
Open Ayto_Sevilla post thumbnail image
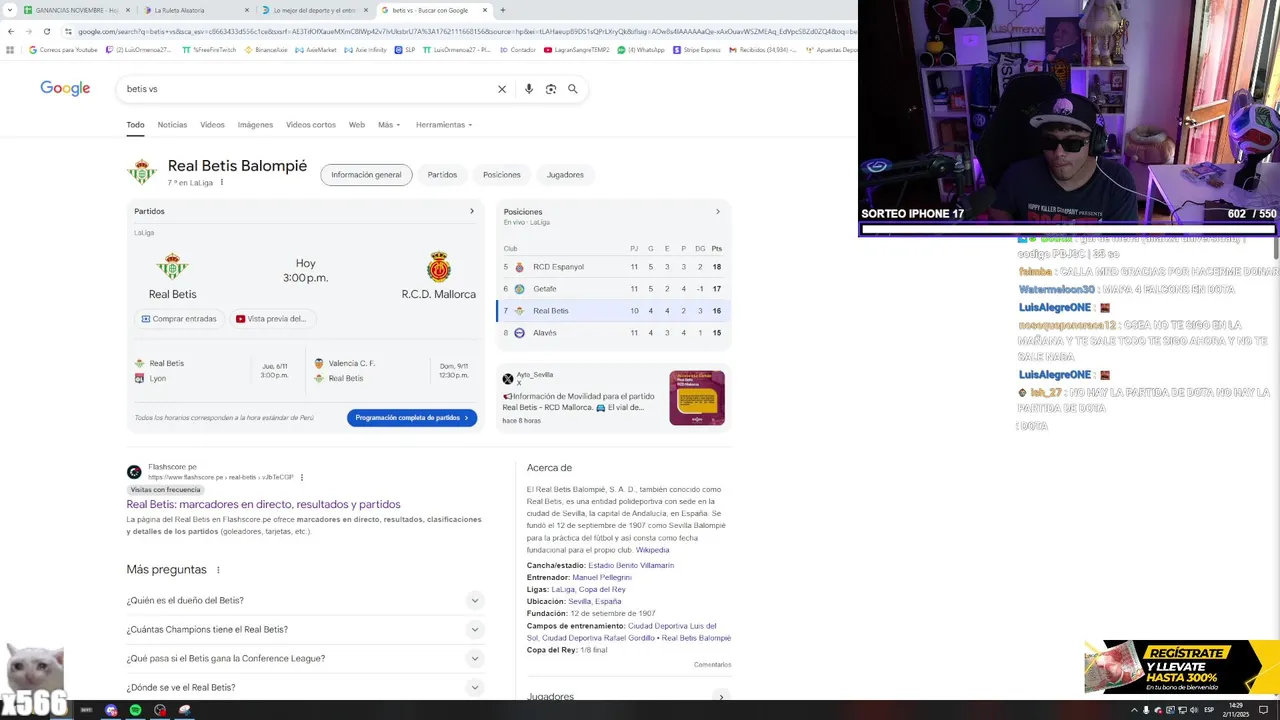697,398
